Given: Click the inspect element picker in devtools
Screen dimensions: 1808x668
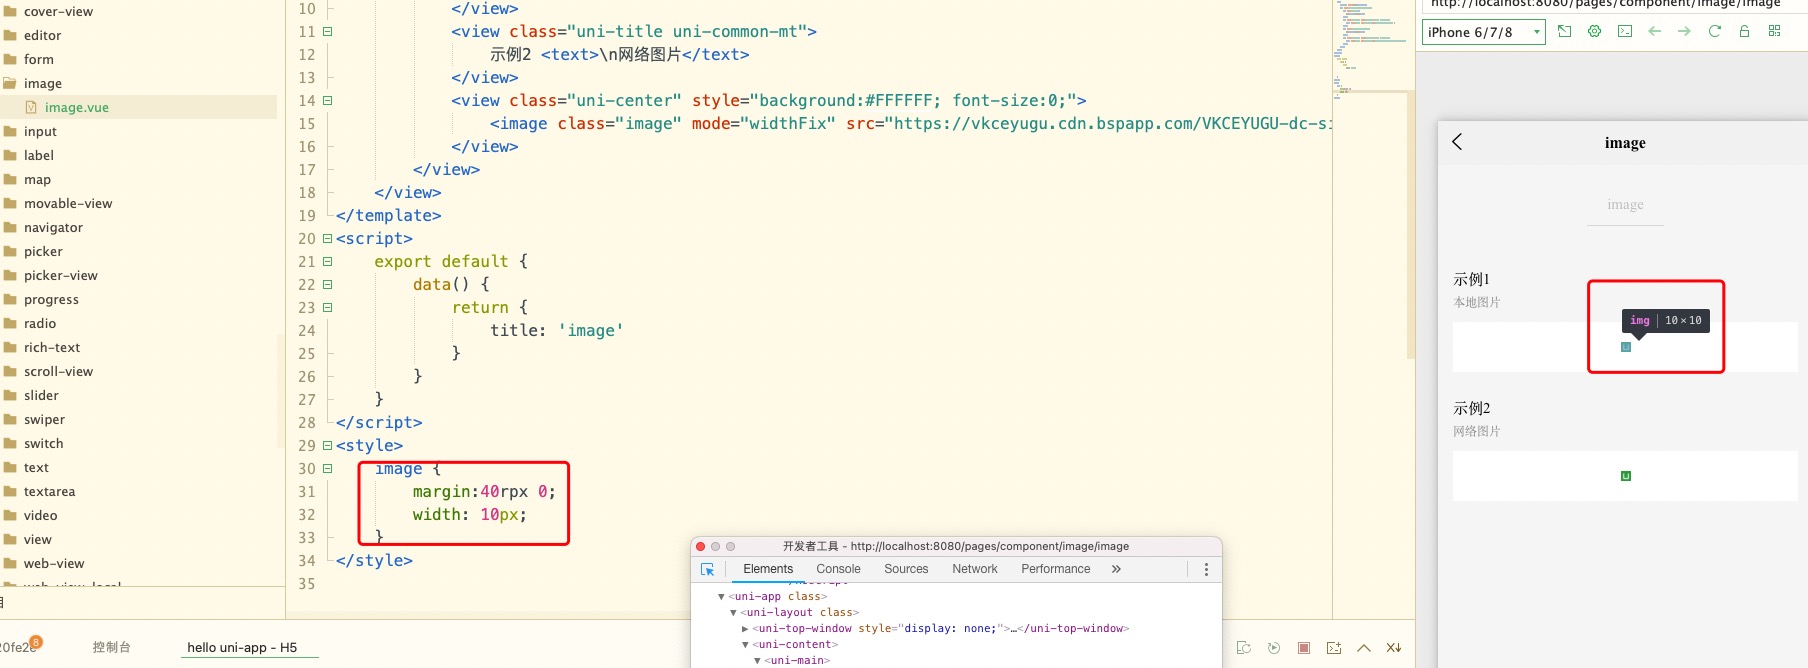Looking at the screenshot, I should click(x=708, y=570).
